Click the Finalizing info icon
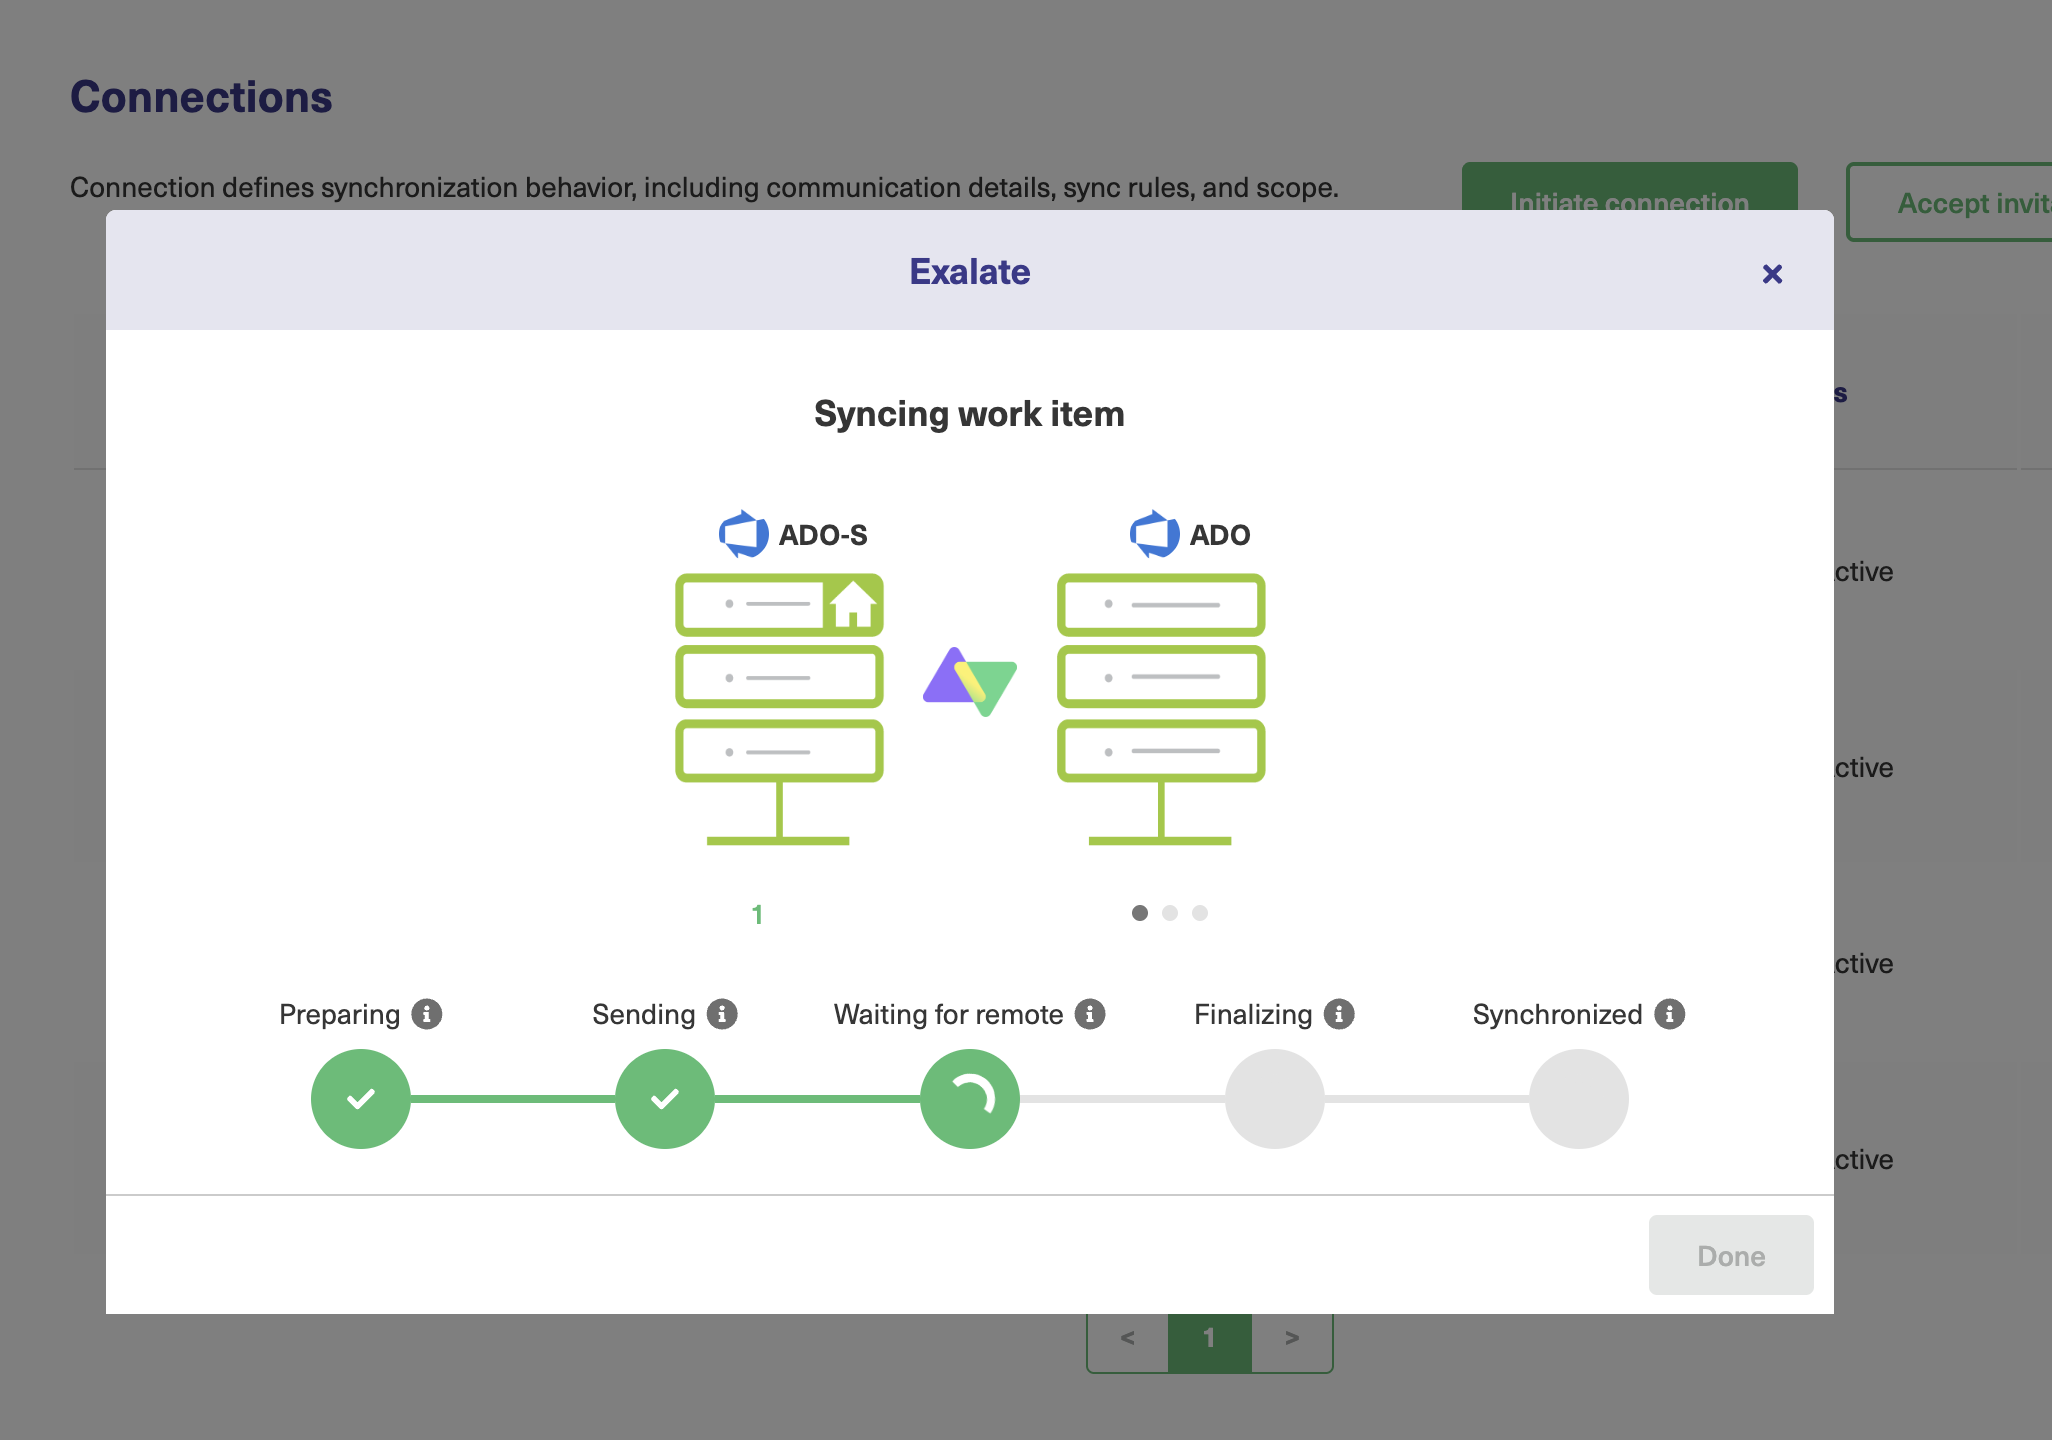This screenshot has height=1440, width=2052. [1339, 1014]
